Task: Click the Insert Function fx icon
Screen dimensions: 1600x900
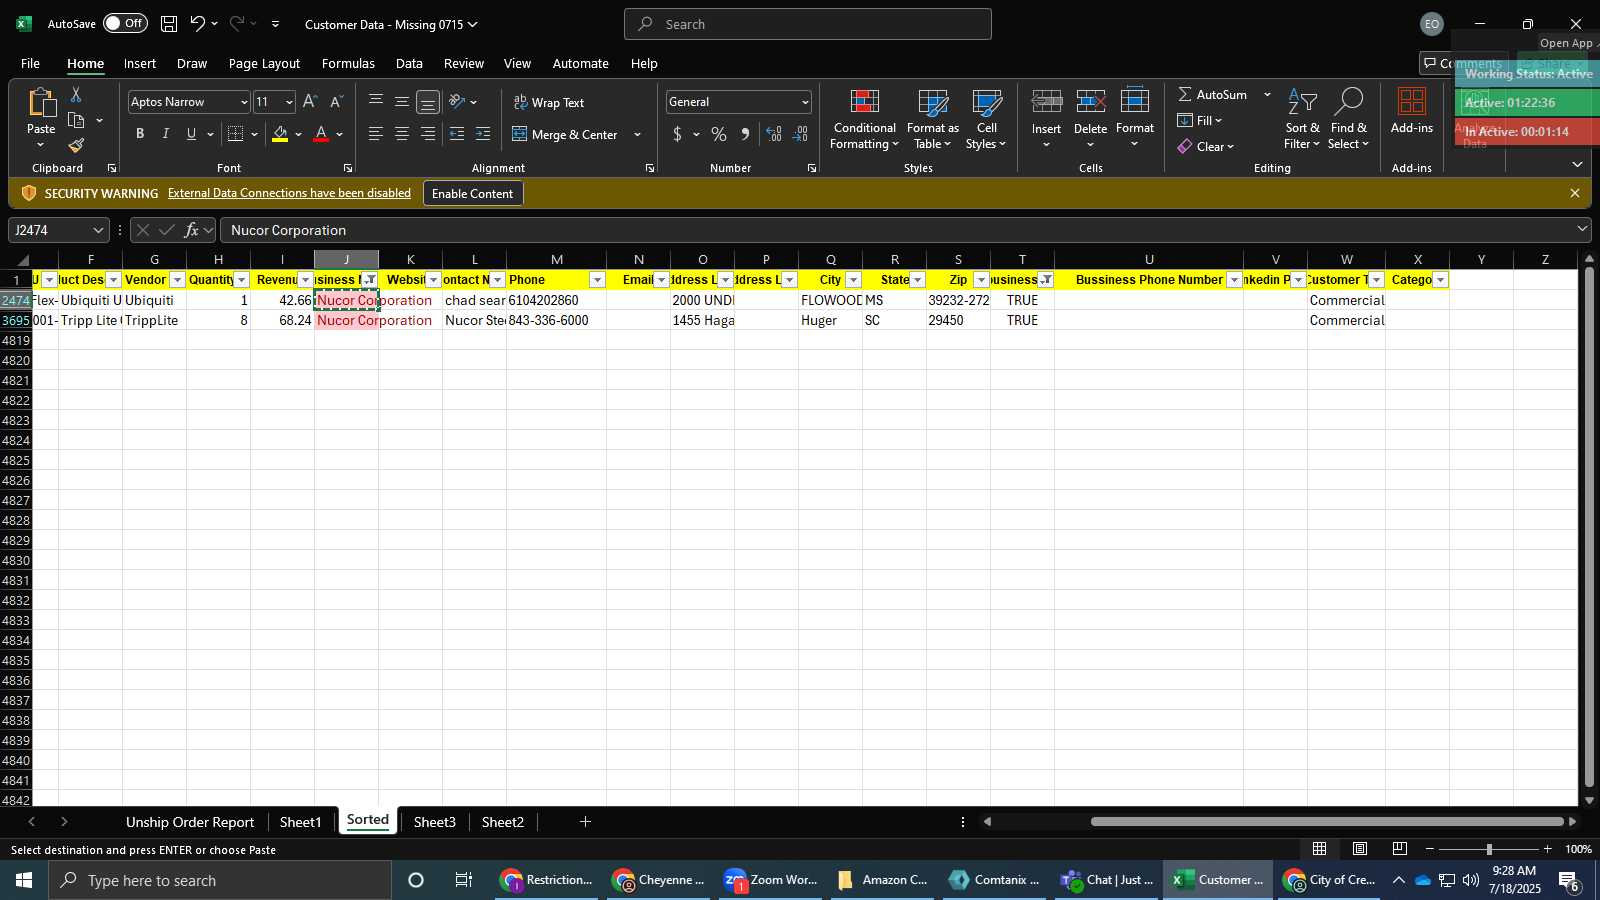Action: (x=191, y=230)
